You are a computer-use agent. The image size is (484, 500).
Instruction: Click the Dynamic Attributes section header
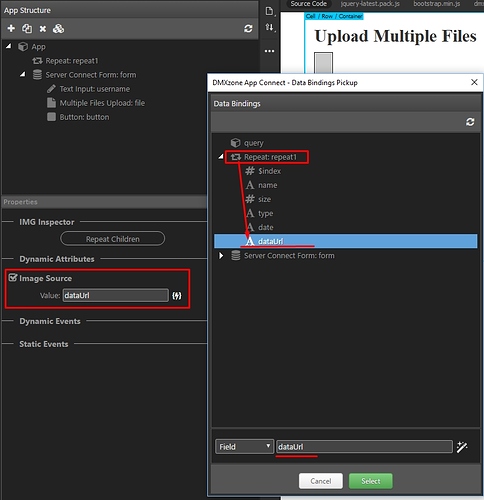point(57,259)
